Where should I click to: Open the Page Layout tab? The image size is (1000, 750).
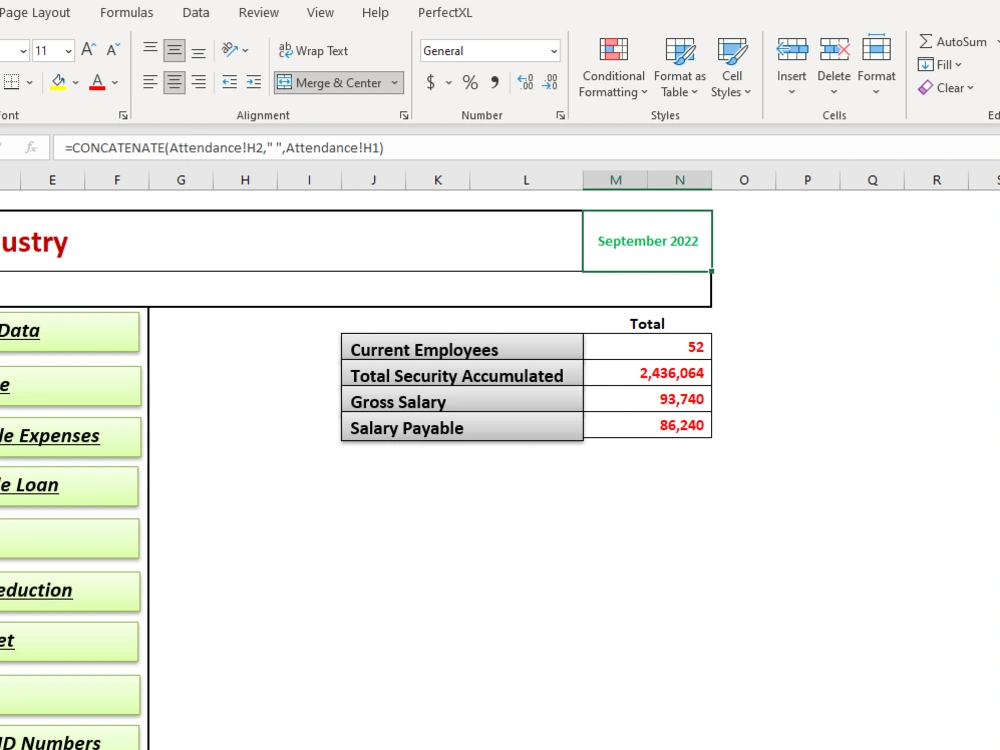(x=35, y=13)
